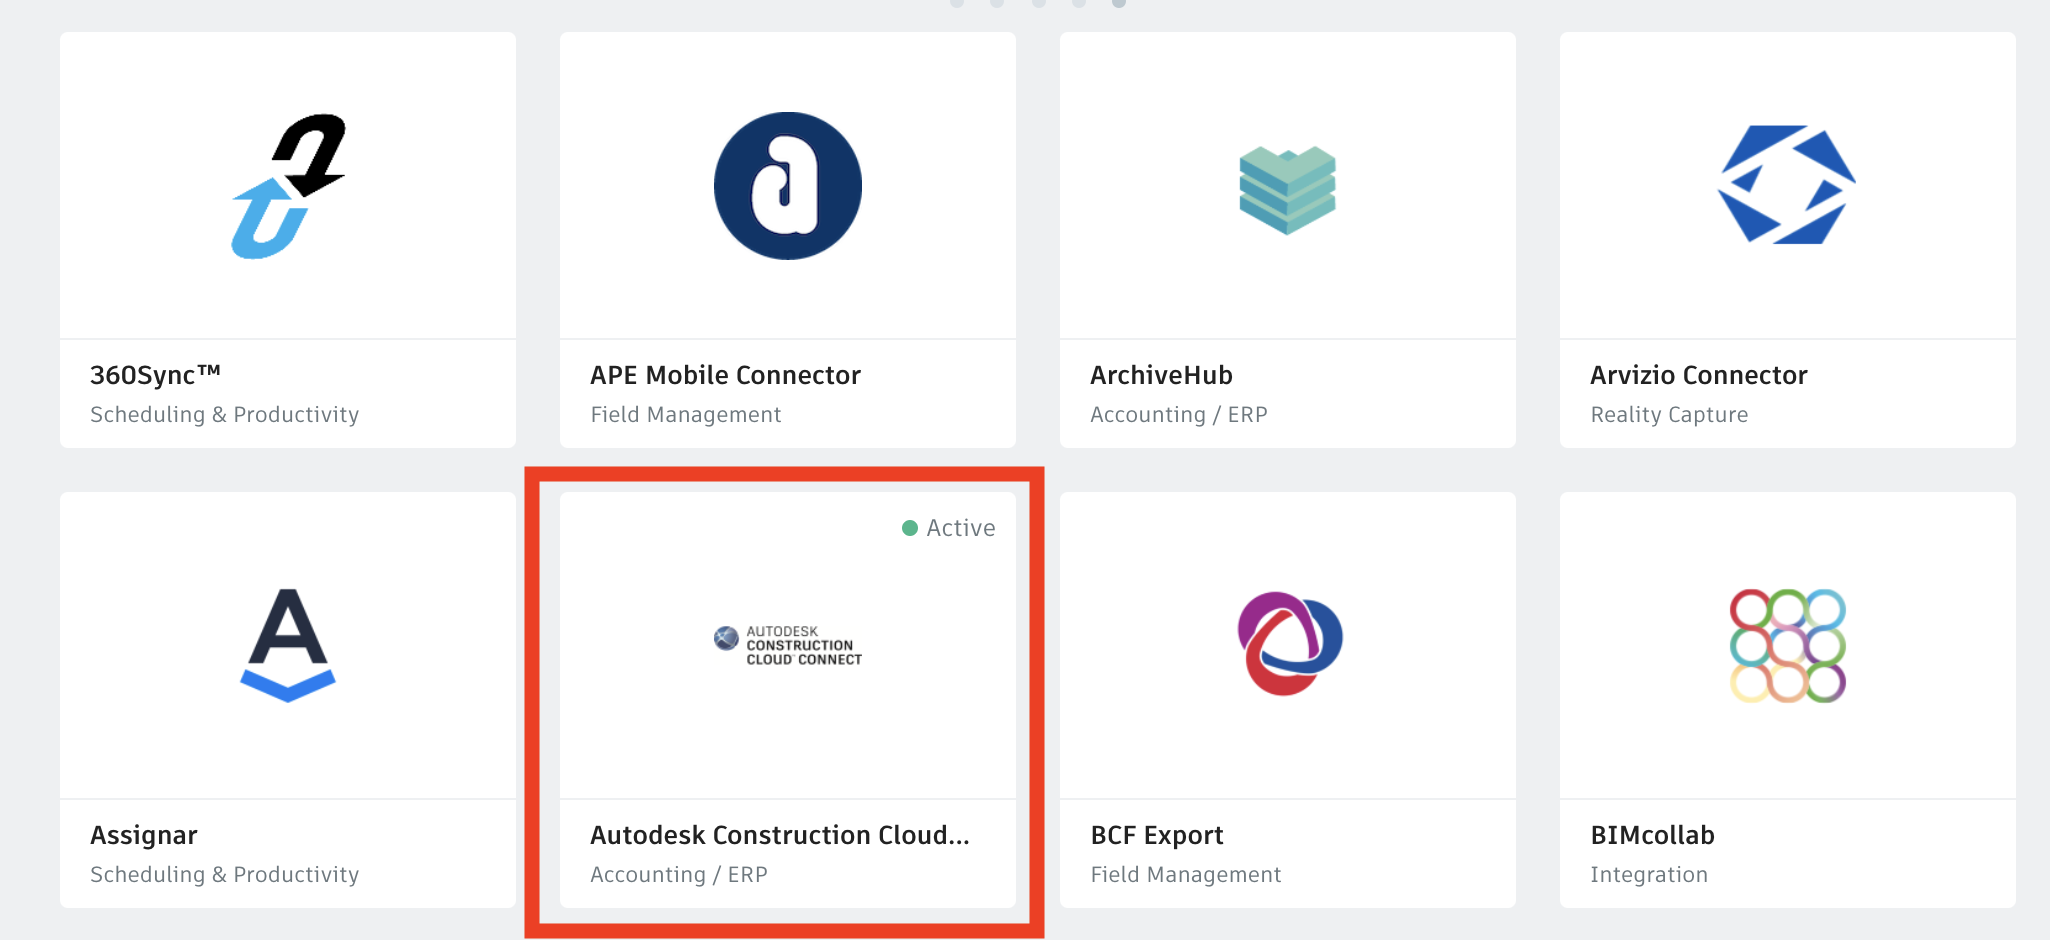Click the Arvizio Connector blue diamond logo
This screenshot has width=2050, height=940.
pos(1788,183)
